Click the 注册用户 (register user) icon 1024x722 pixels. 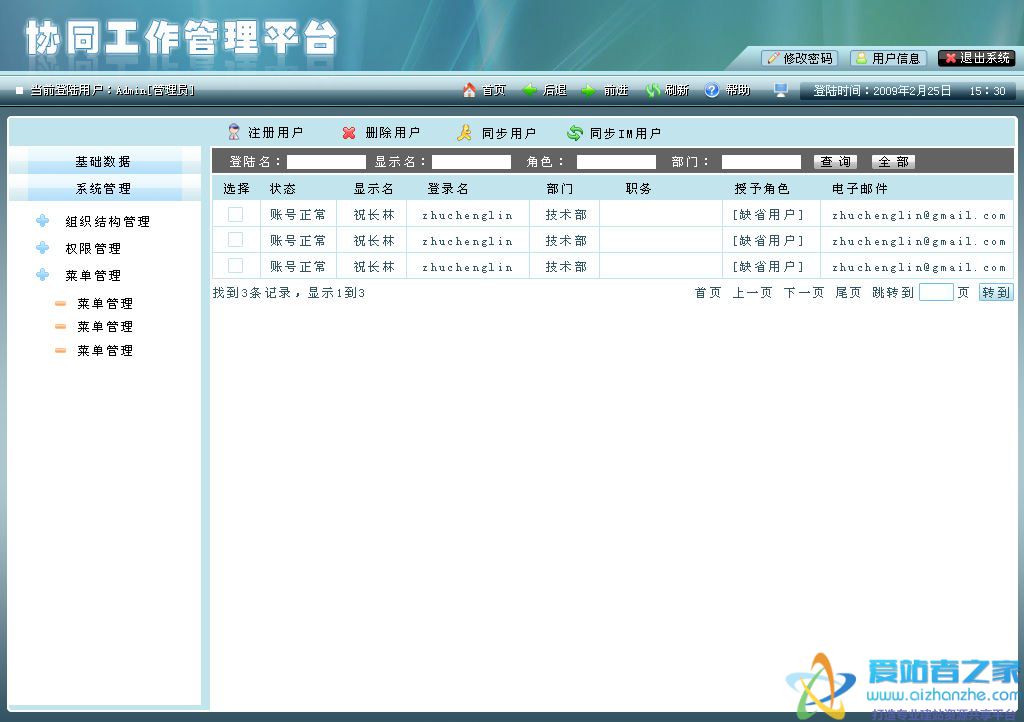click(233, 132)
